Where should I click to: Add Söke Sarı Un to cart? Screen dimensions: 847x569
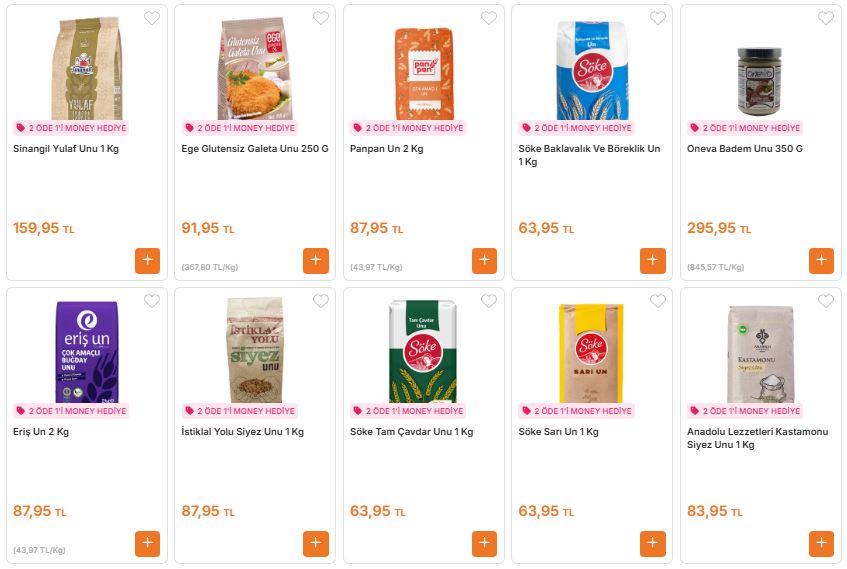click(652, 544)
